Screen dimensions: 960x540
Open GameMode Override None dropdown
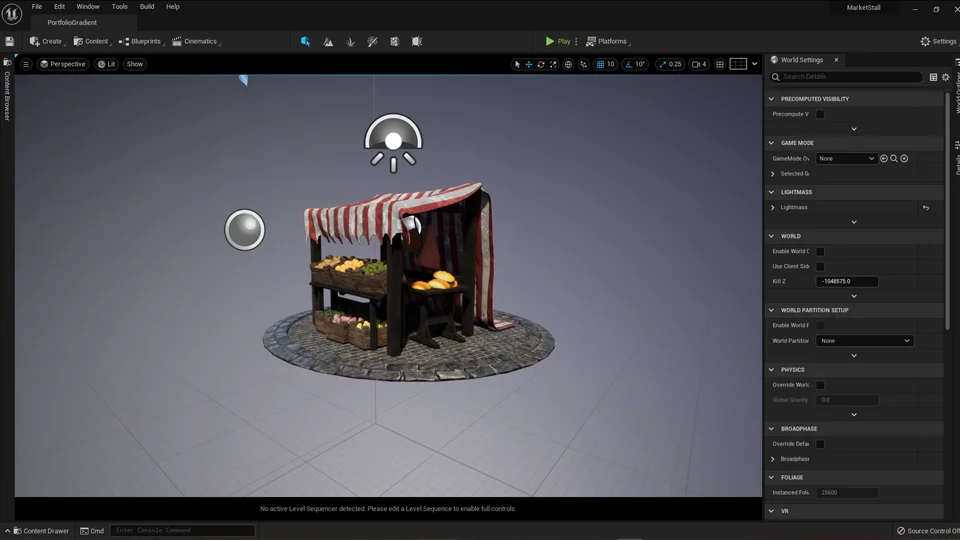(x=847, y=159)
